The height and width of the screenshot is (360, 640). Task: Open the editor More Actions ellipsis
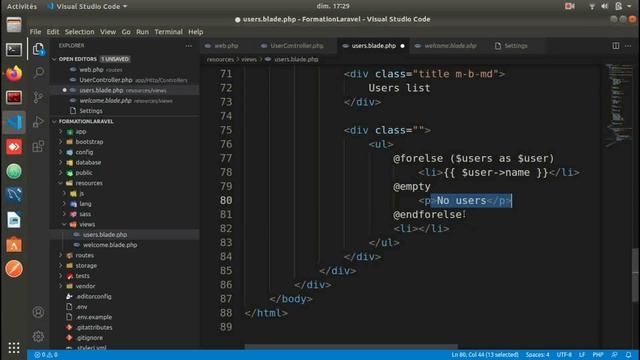click(x=628, y=46)
